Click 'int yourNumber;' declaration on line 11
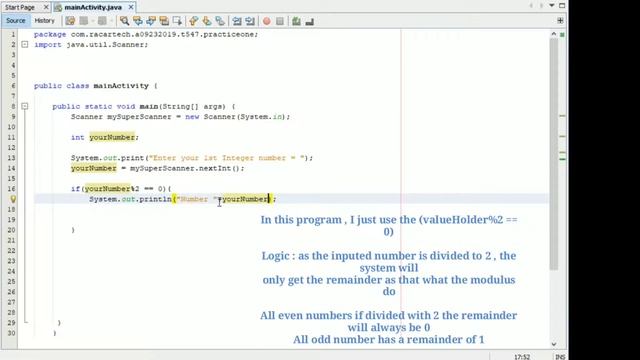The image size is (640, 360). point(105,137)
